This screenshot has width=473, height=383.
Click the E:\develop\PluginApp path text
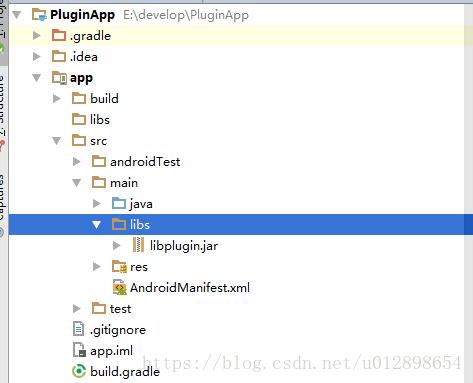point(186,15)
